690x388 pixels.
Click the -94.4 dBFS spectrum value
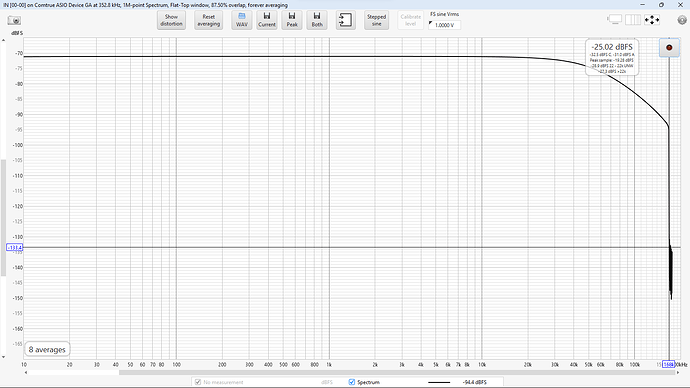click(475, 382)
